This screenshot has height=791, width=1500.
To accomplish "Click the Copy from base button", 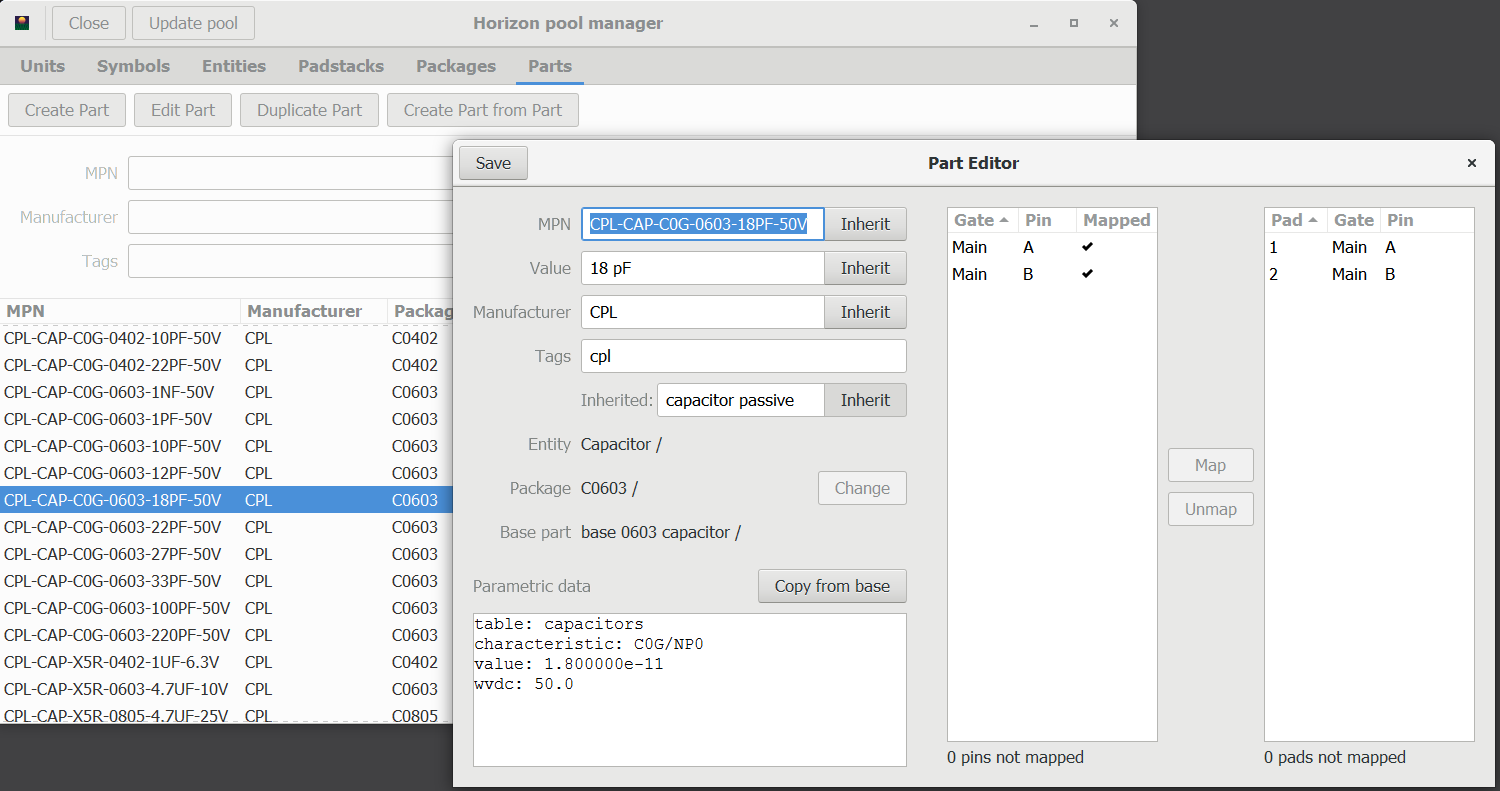I will pos(832,586).
